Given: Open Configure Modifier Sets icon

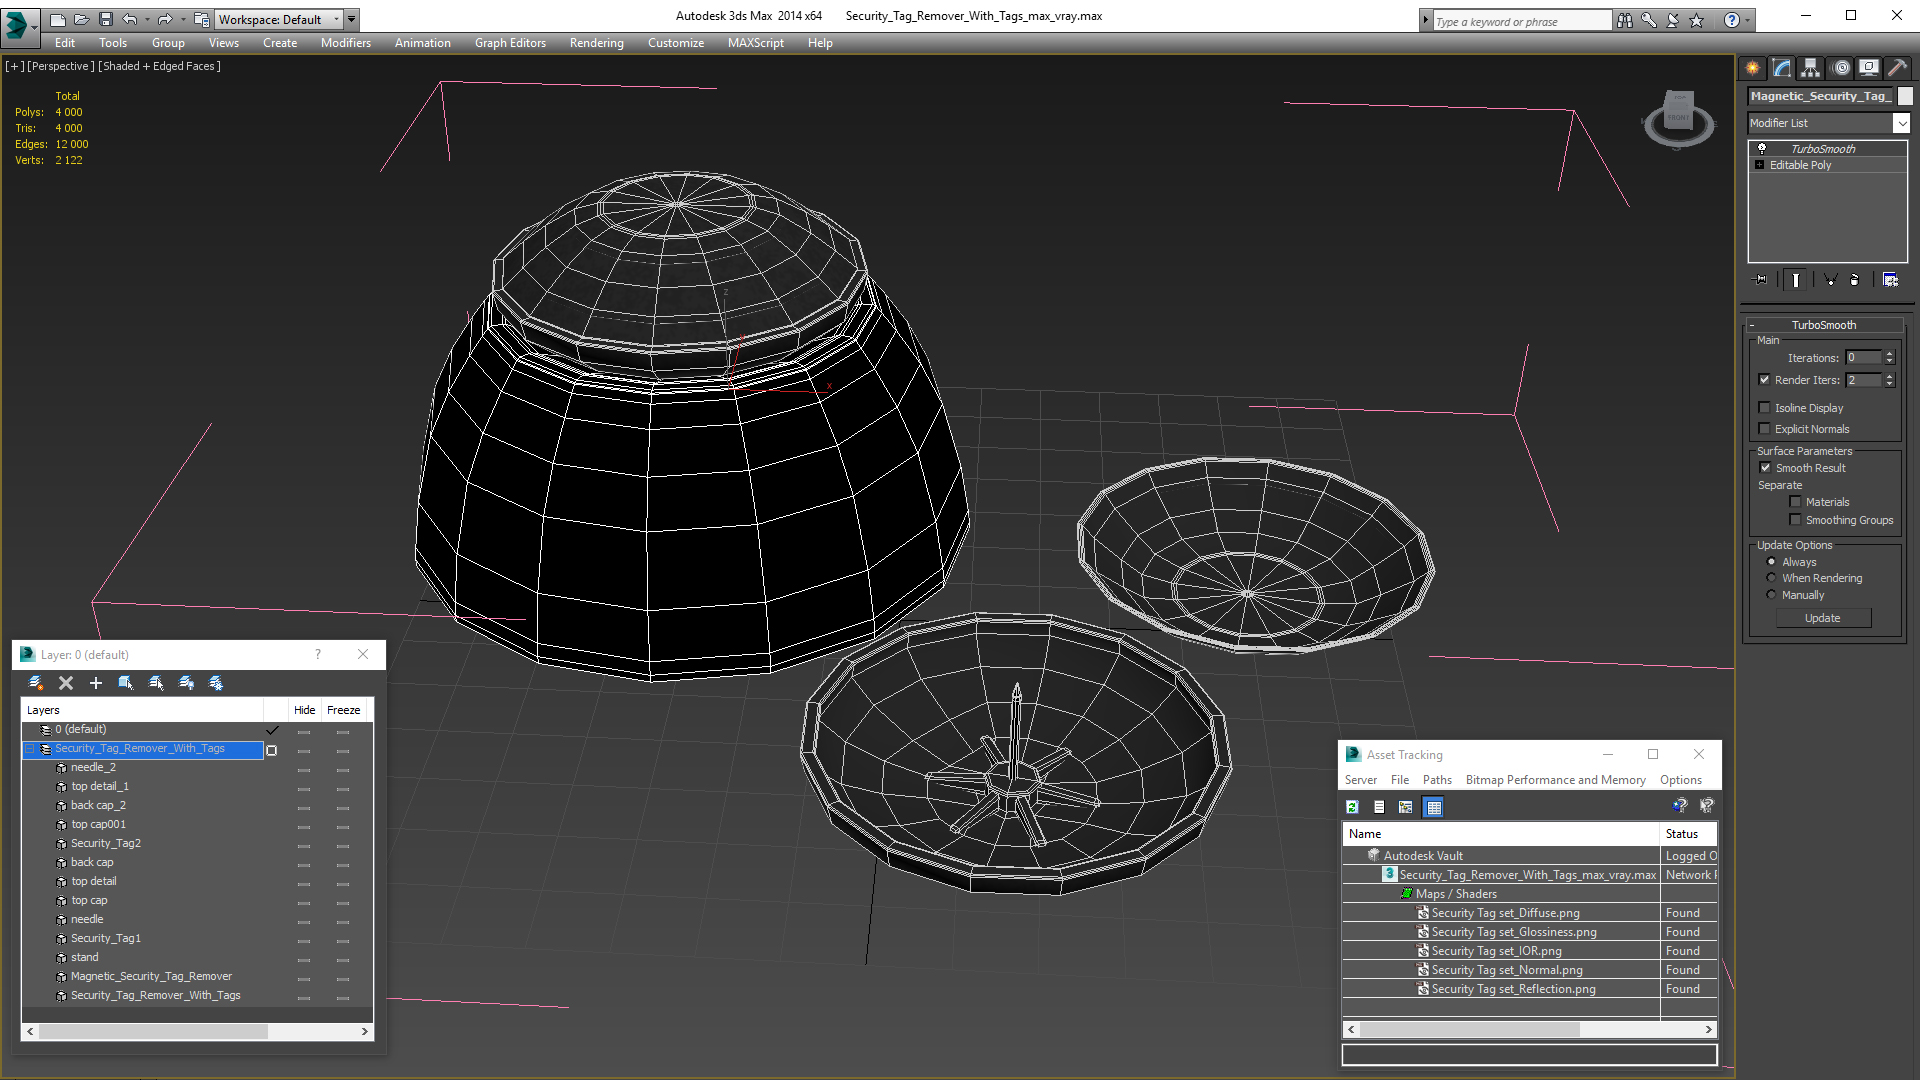Looking at the screenshot, I should 1890,280.
